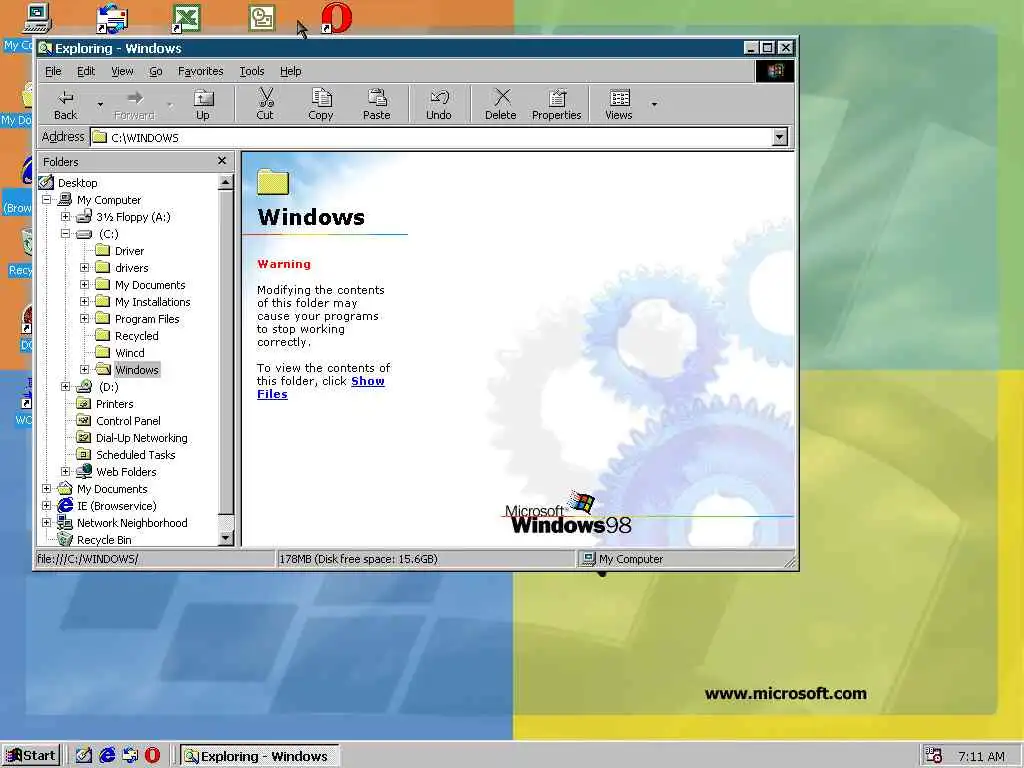Screen dimensions: 1024x768
Task: Undo last action via Undo icon
Action: 439,104
